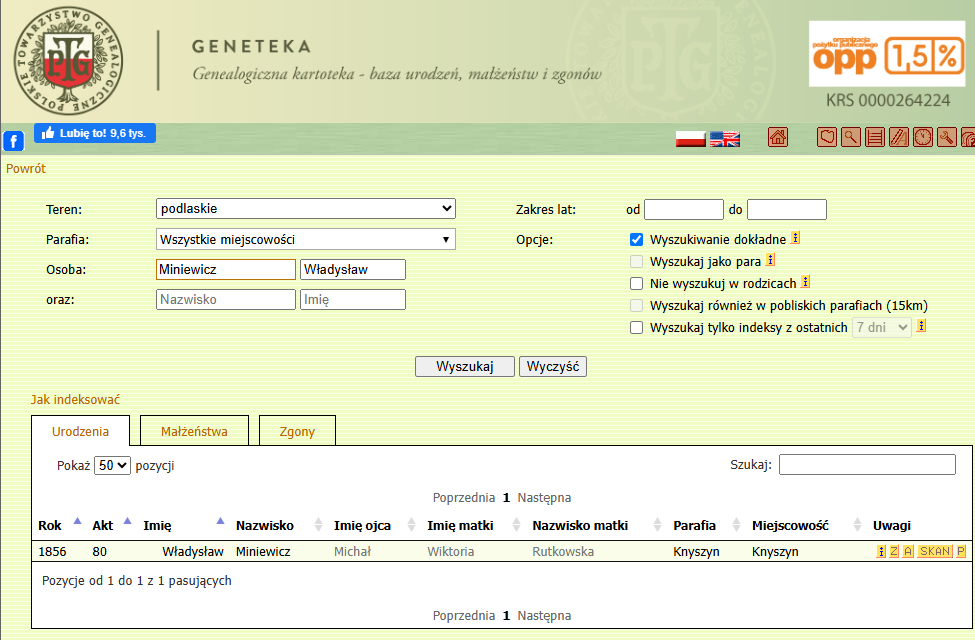
Task: Open the Pokaż 50 pozycji dropdown
Action: 112,465
